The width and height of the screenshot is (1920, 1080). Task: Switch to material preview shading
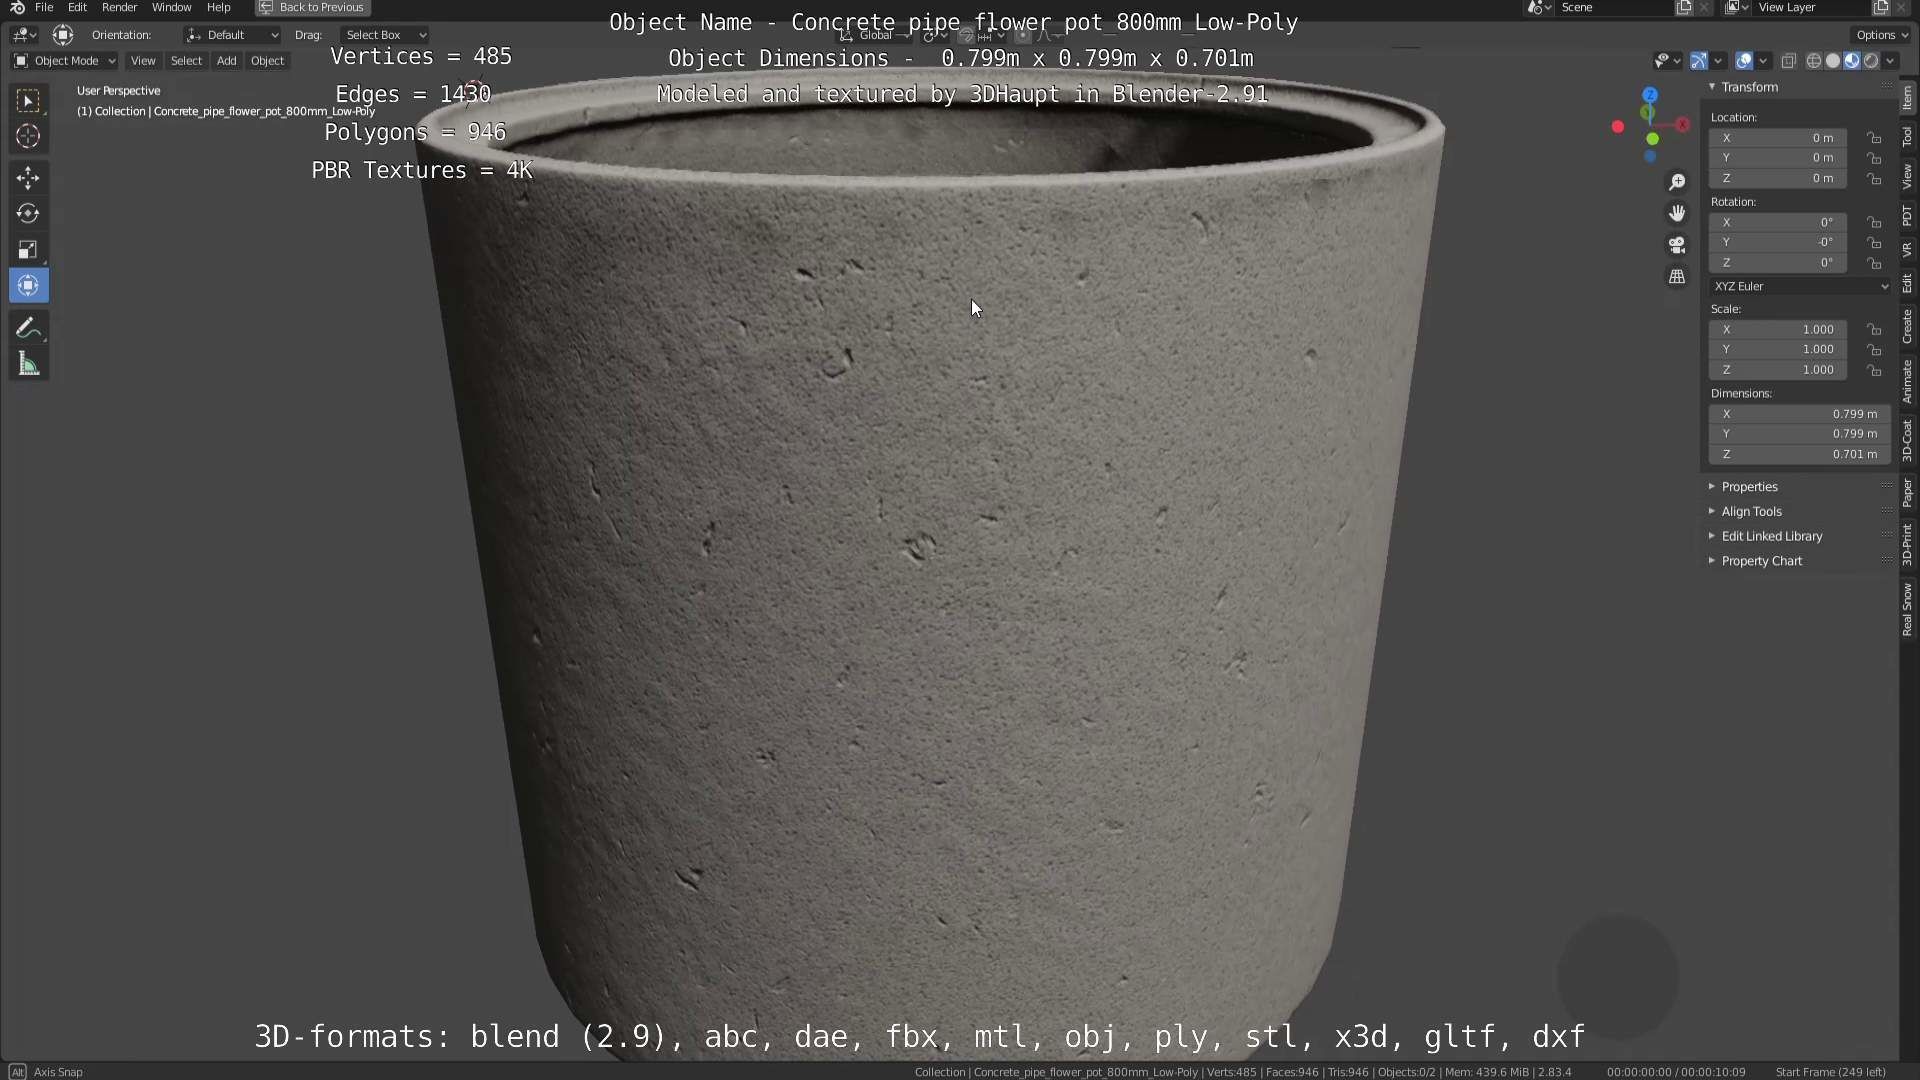tap(1852, 61)
